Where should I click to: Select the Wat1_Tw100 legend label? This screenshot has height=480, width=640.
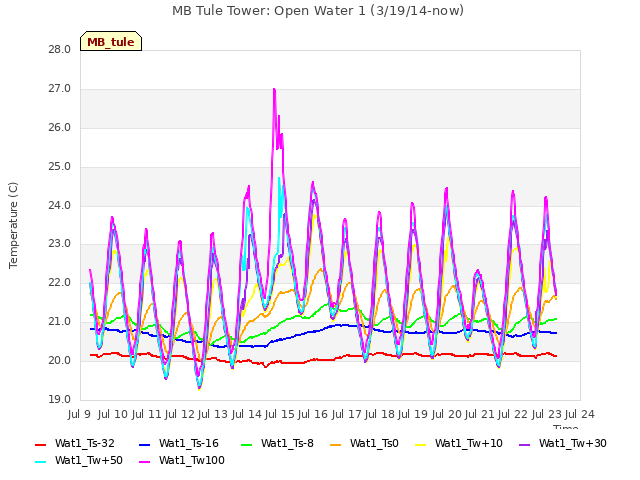(x=192, y=460)
